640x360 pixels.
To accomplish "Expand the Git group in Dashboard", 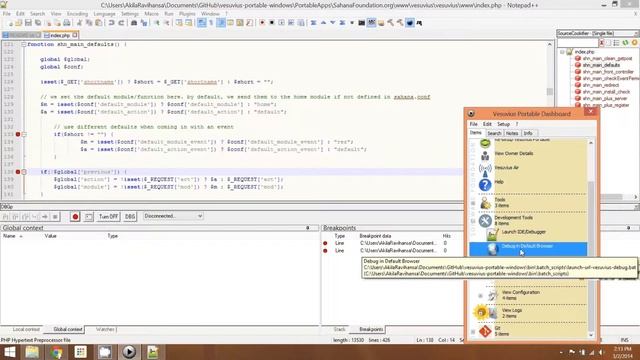I will (473, 331).
